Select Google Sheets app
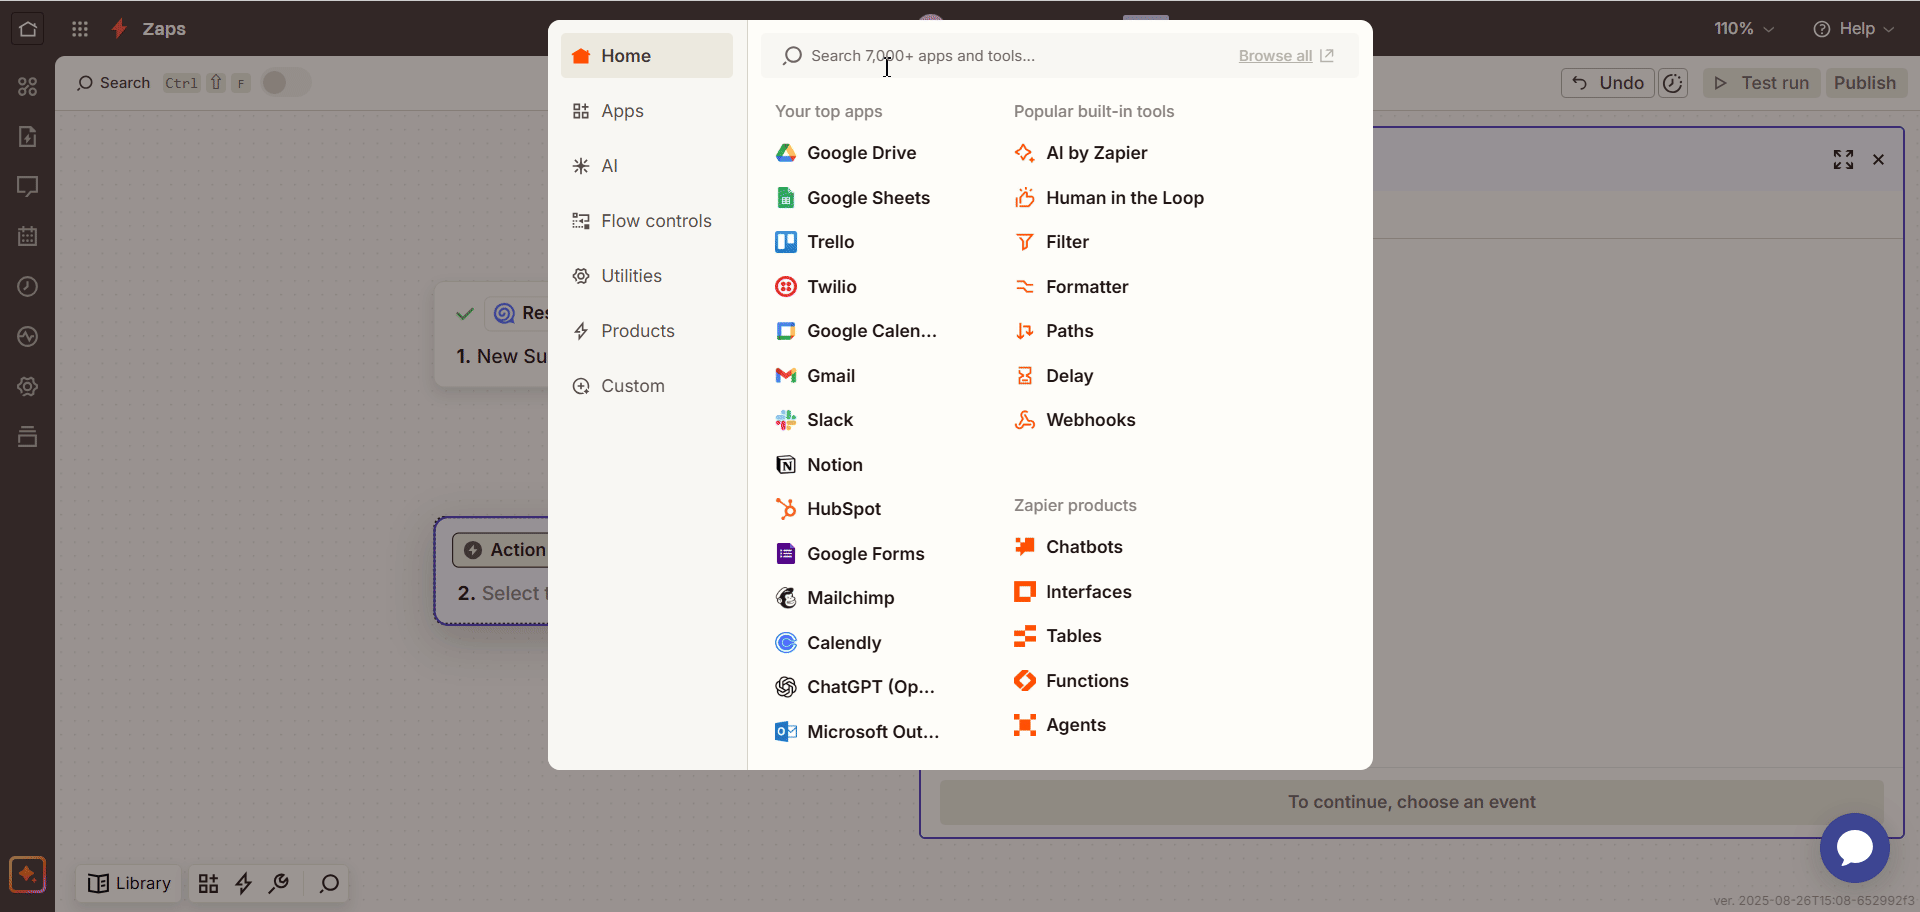The image size is (1920, 912). click(x=853, y=198)
